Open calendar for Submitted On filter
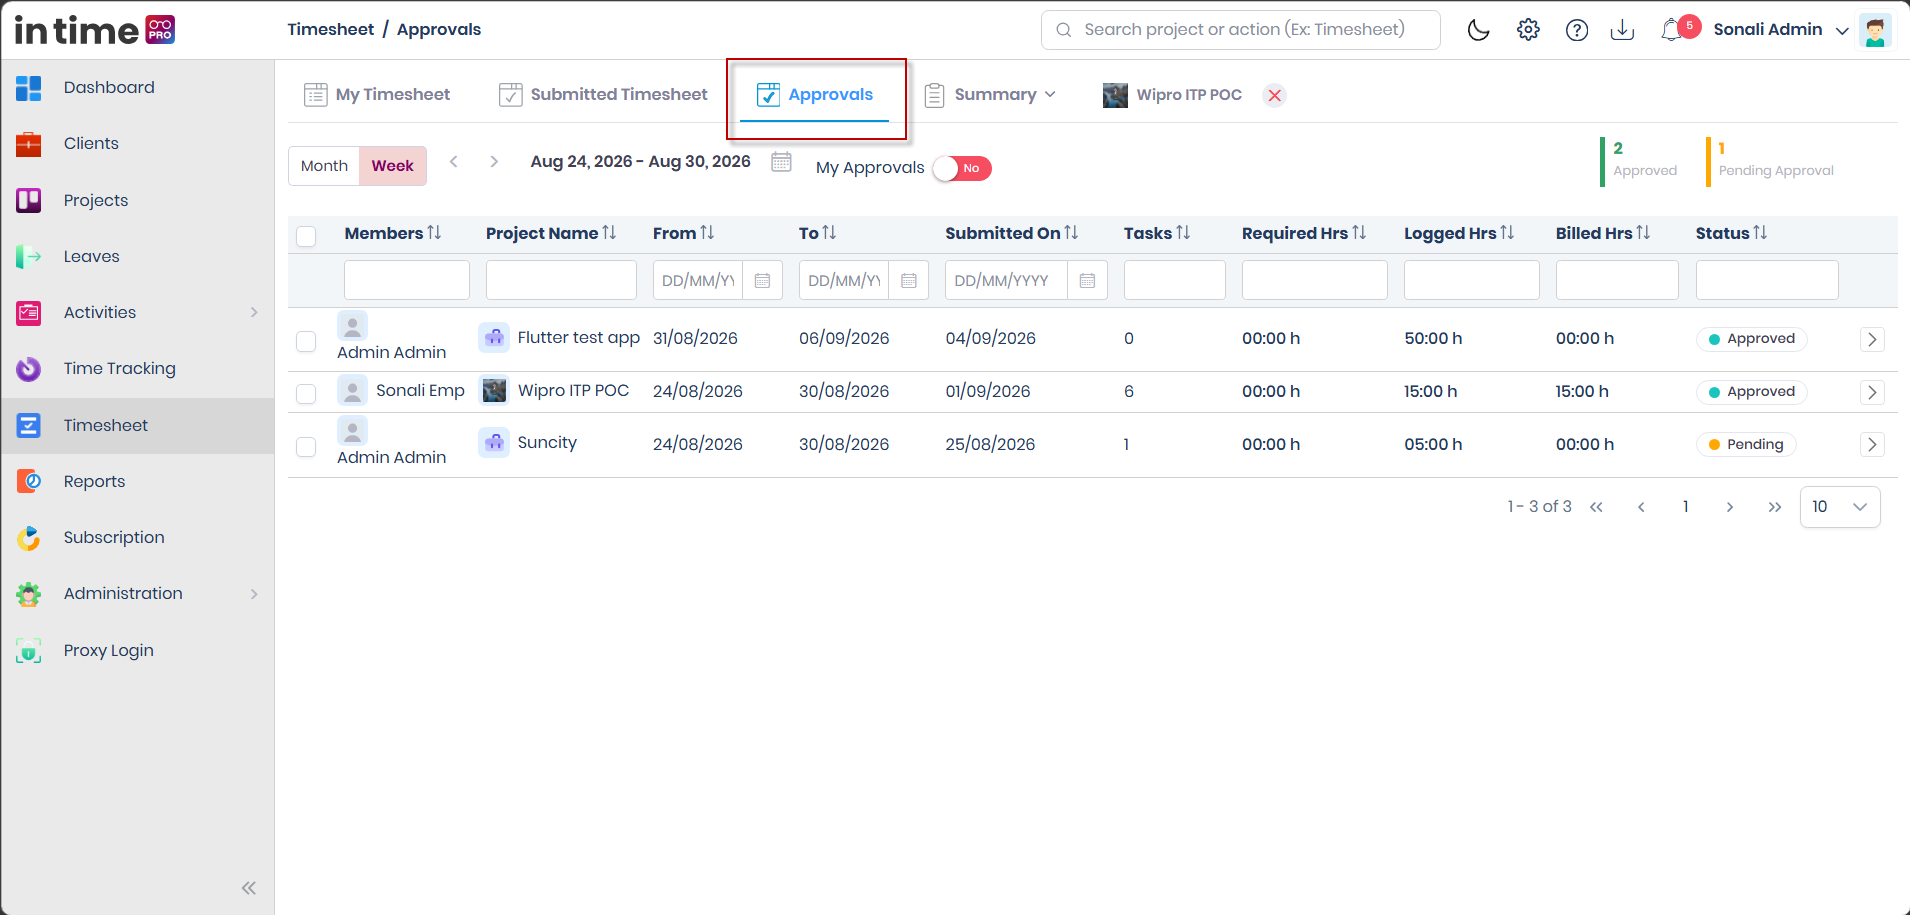The height and width of the screenshot is (915, 1910). click(x=1087, y=281)
